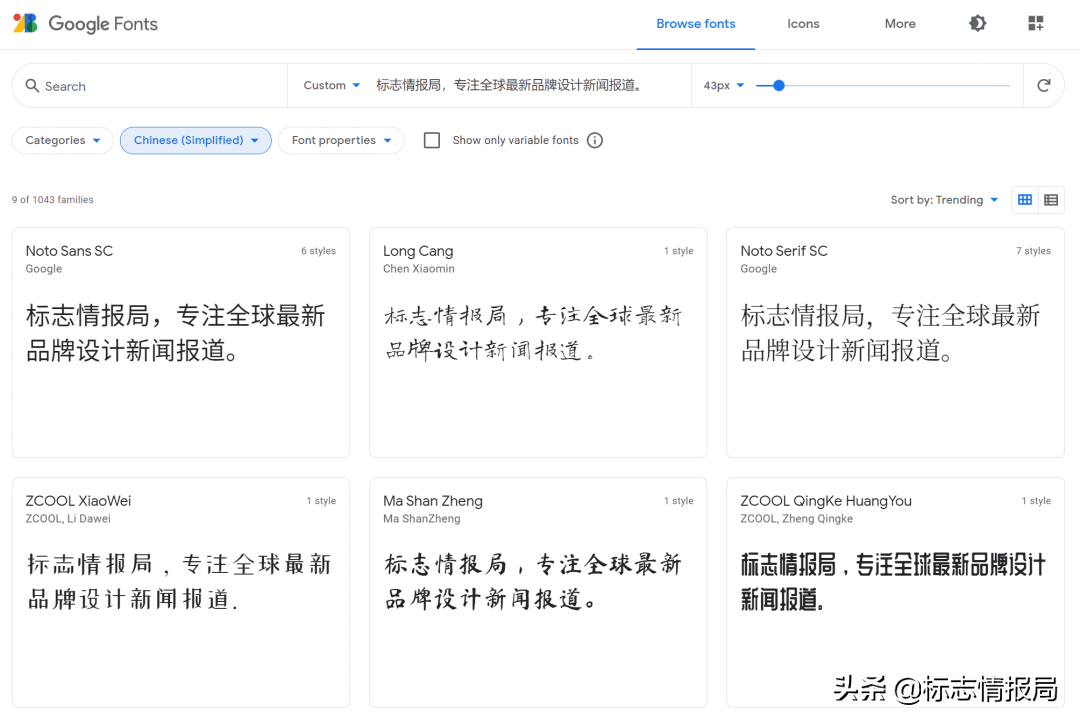Go to the Icons tab
The height and width of the screenshot is (724, 1080).
coord(803,24)
